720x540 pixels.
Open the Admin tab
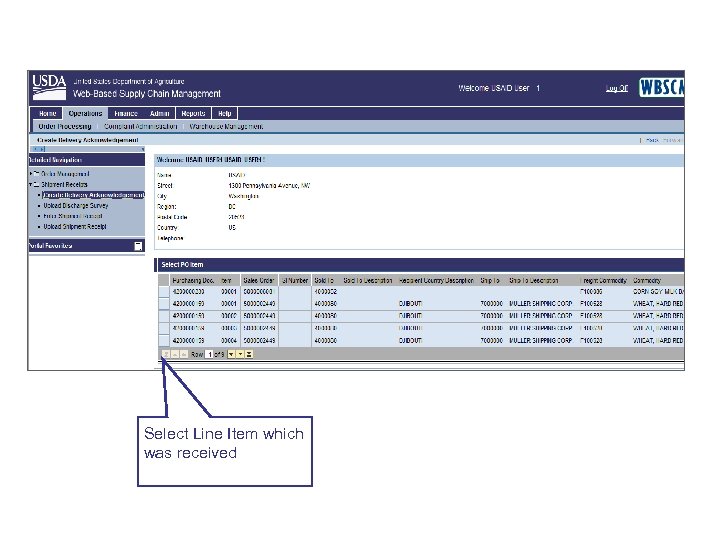tap(159, 113)
